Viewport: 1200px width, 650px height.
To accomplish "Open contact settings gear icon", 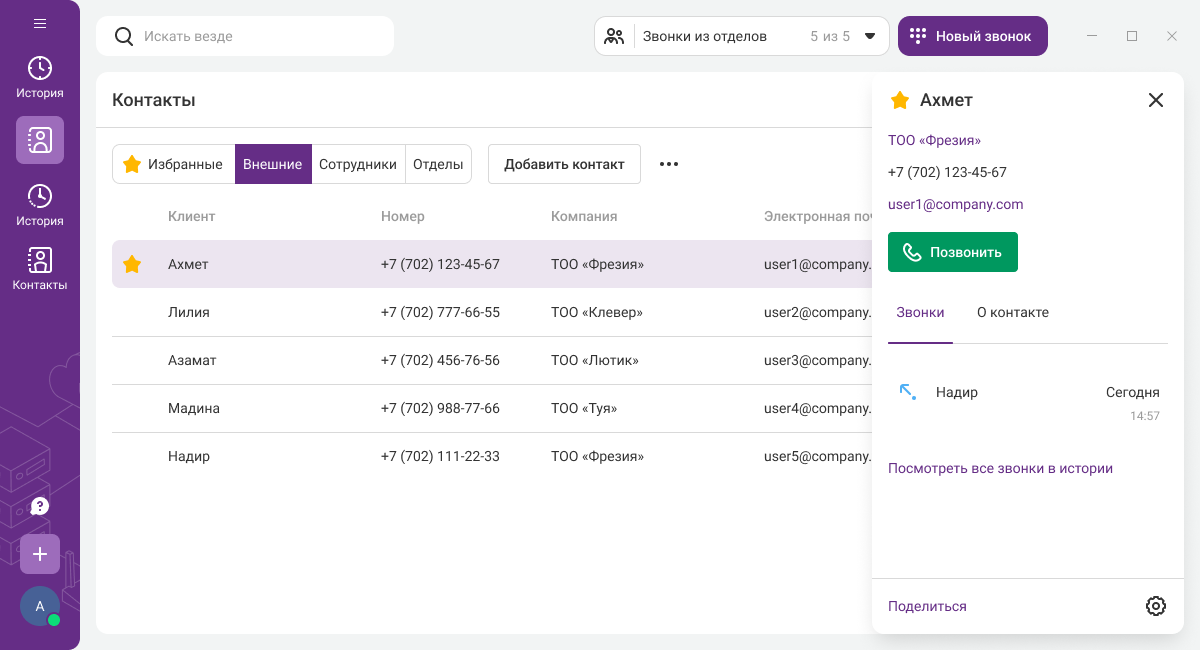I will coord(1156,606).
